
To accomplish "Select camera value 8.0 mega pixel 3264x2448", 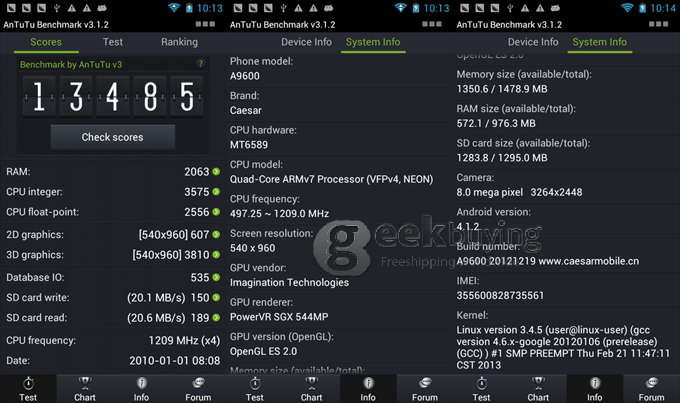I will click(520, 192).
